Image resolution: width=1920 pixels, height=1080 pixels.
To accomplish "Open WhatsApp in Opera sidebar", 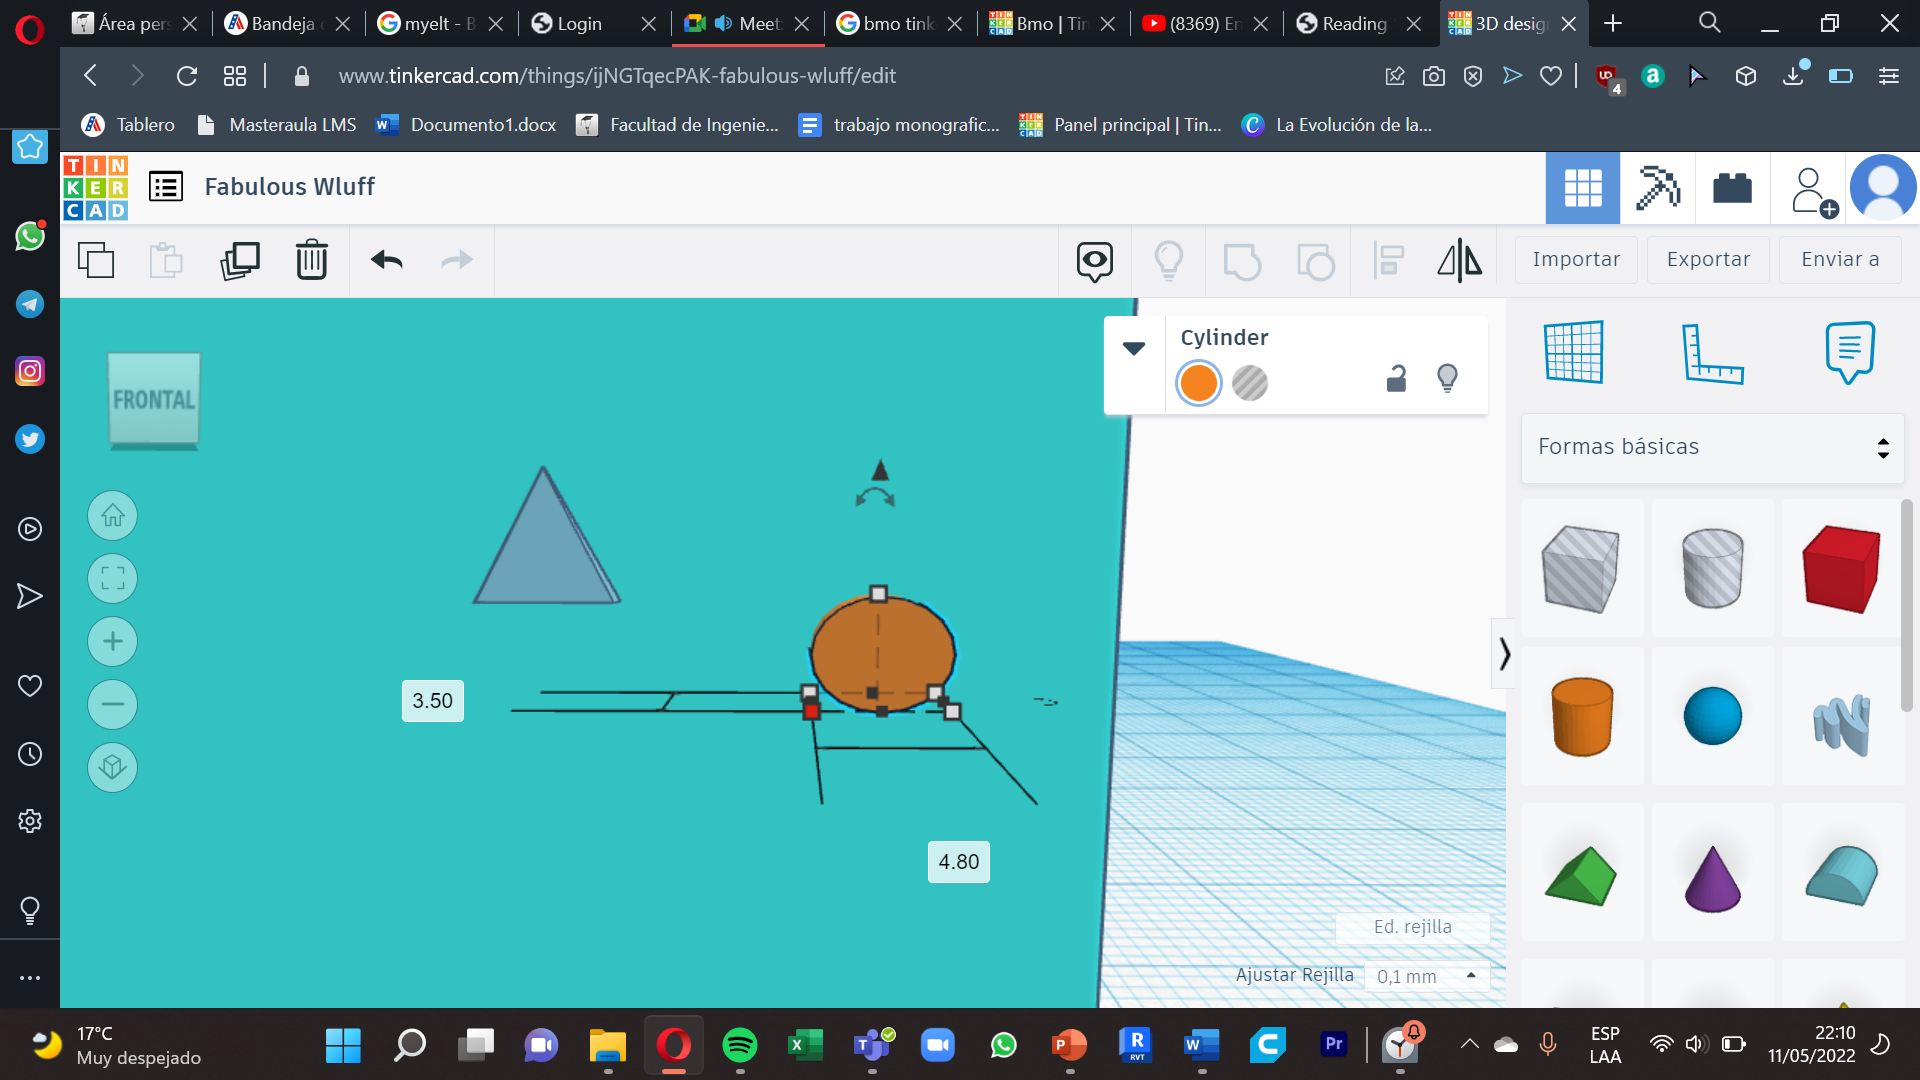I will [30, 236].
